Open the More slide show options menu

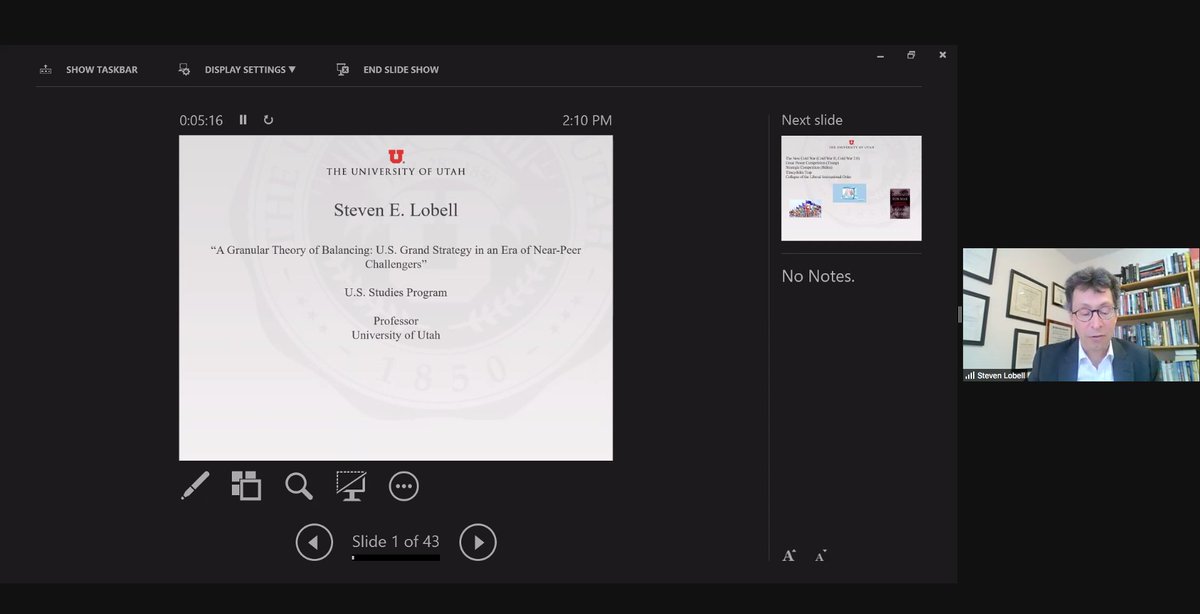pyautogui.click(x=404, y=487)
